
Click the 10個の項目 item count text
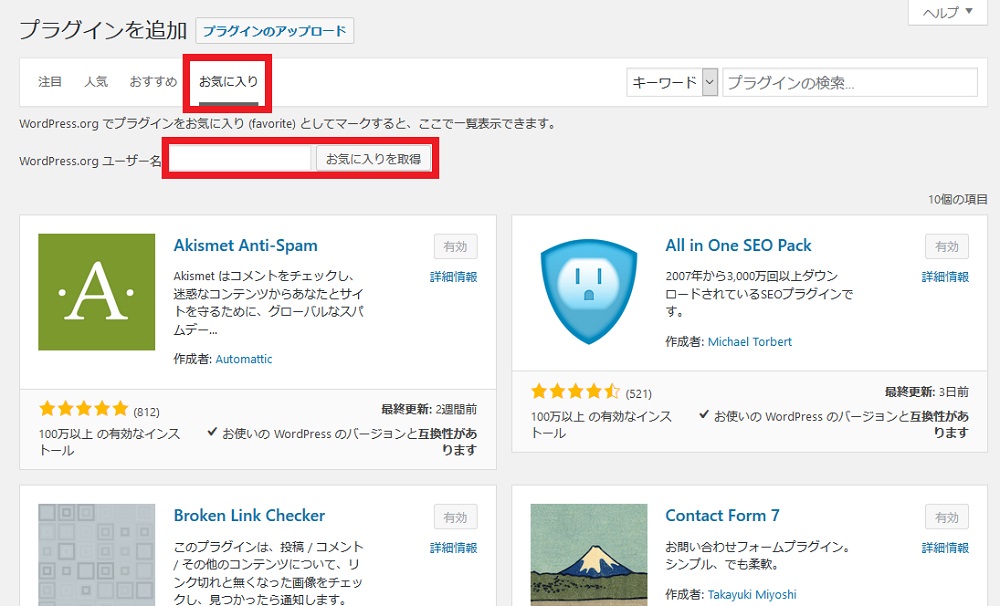[957, 200]
